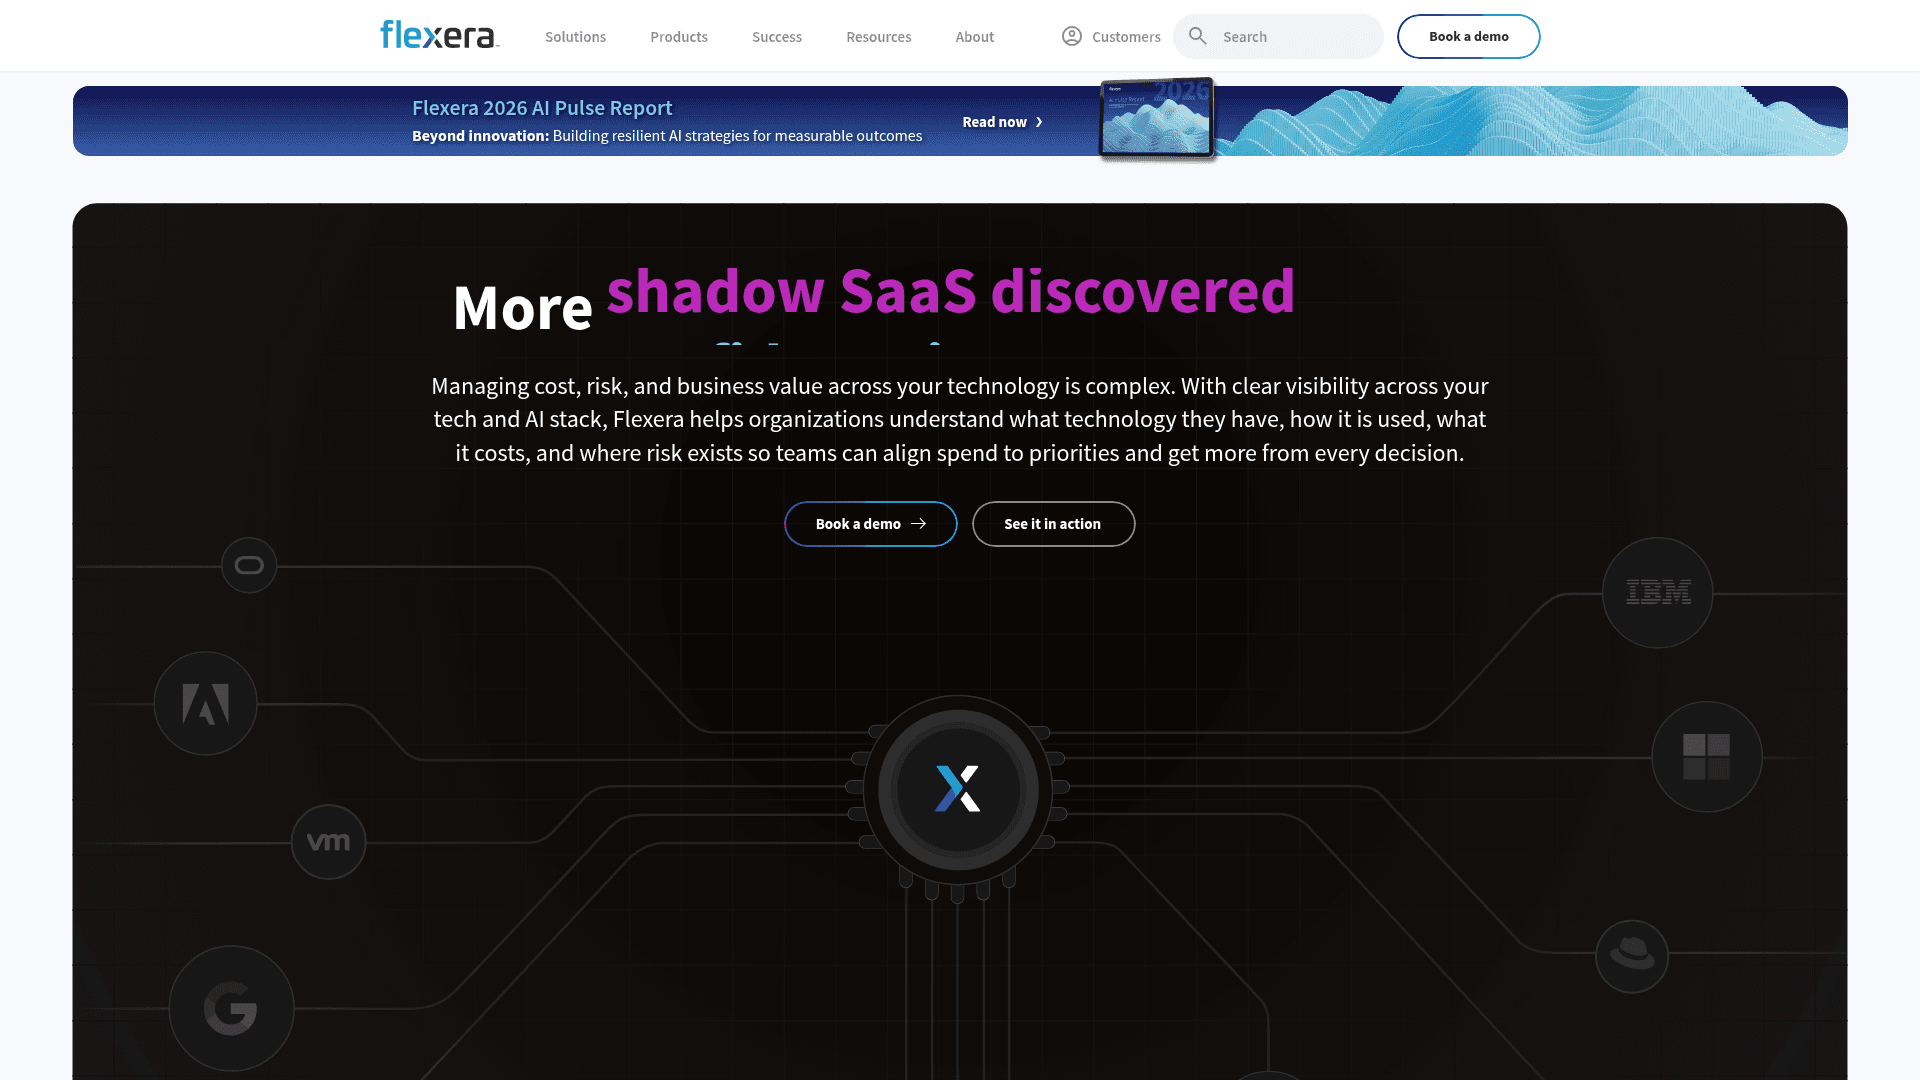1920x1080 pixels.
Task: Click the Oracle logo icon
Action: coord(249,565)
